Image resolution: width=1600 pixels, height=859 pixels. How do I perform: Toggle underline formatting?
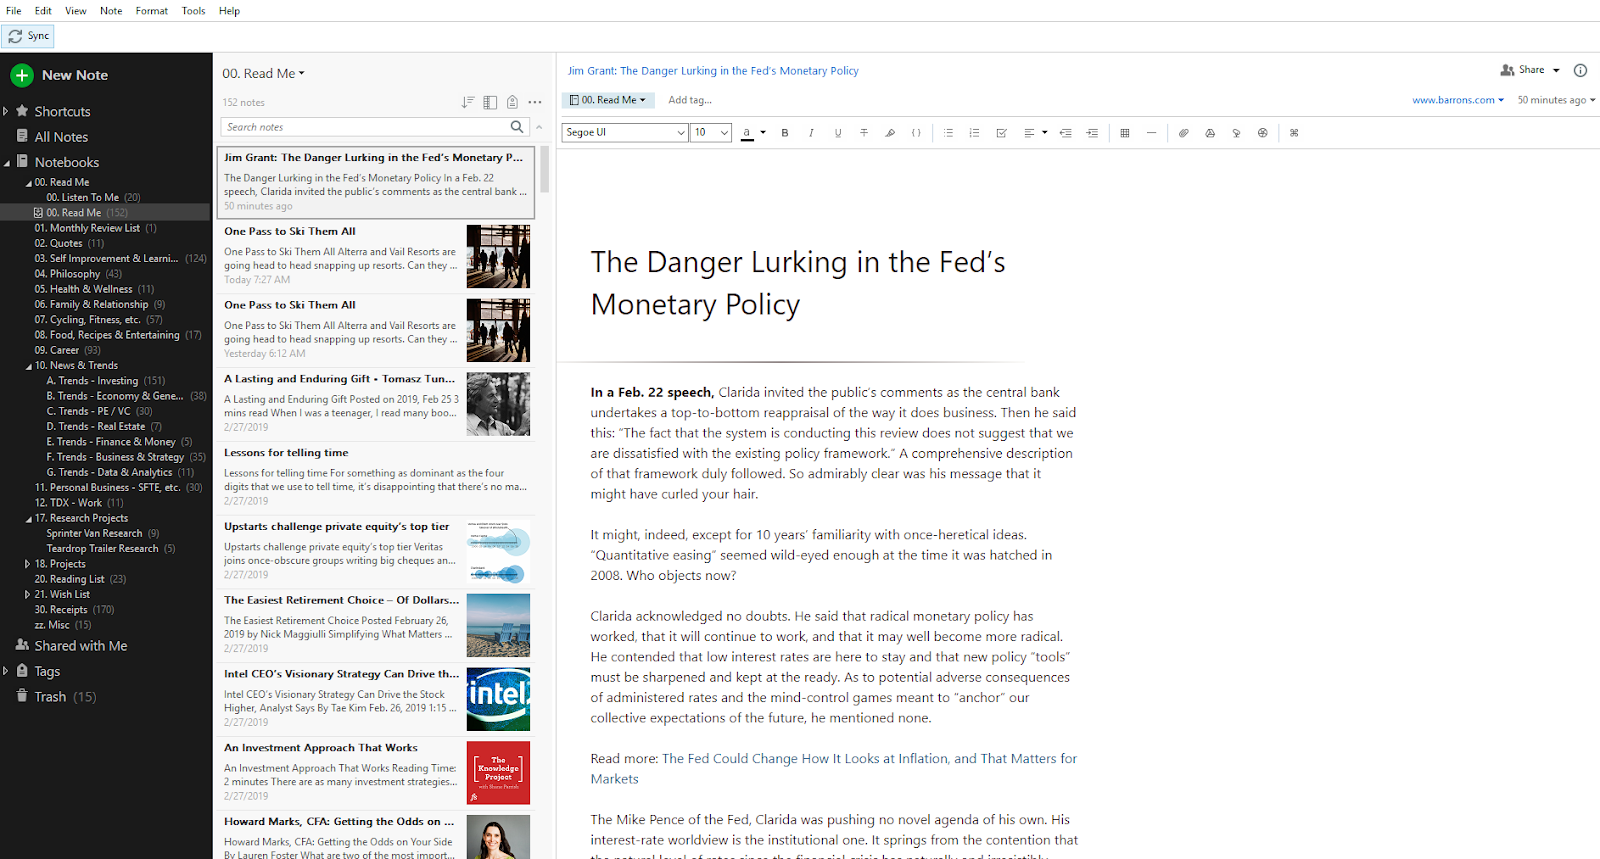point(838,133)
